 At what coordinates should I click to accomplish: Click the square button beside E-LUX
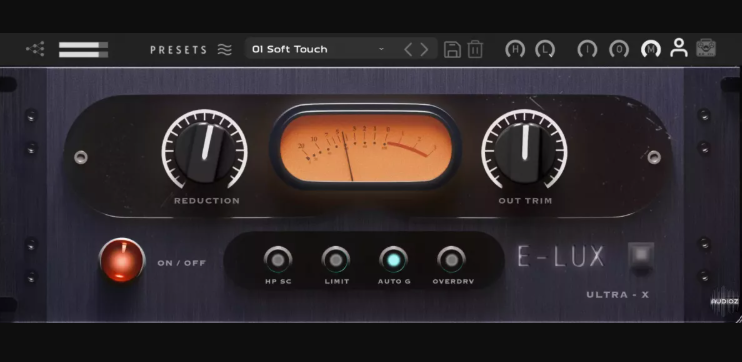[x=641, y=256]
